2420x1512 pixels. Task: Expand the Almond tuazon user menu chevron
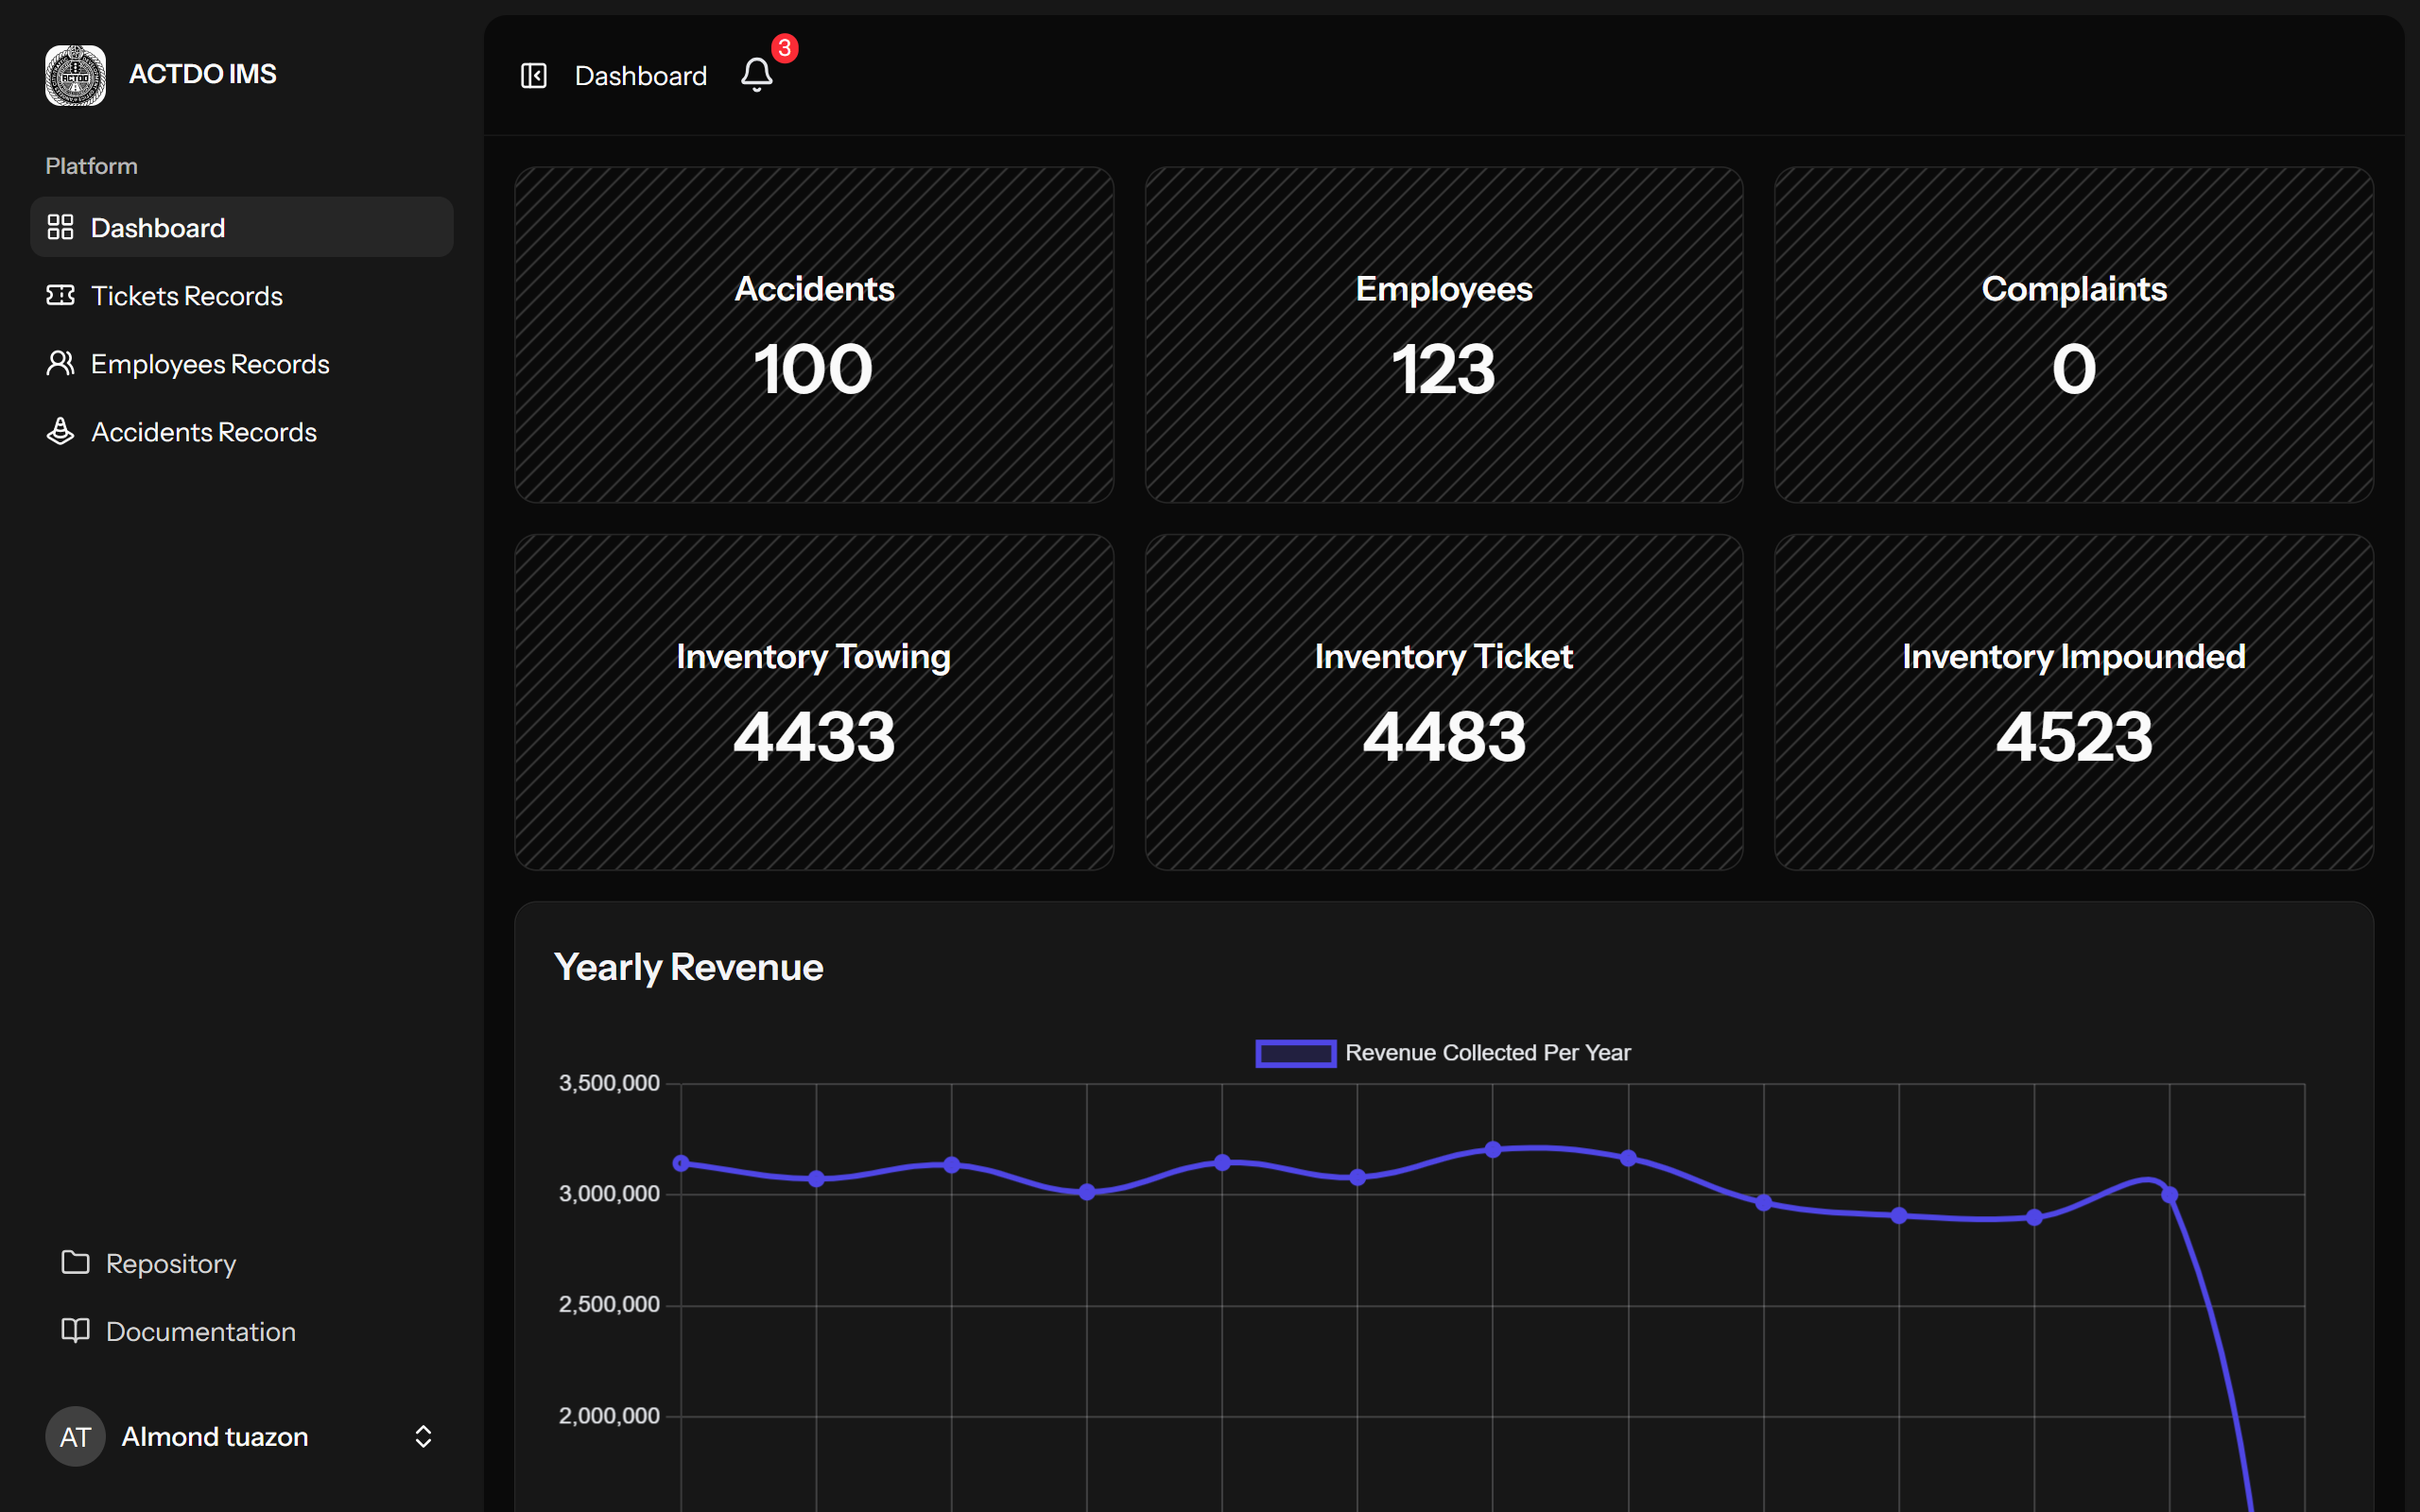(423, 1436)
